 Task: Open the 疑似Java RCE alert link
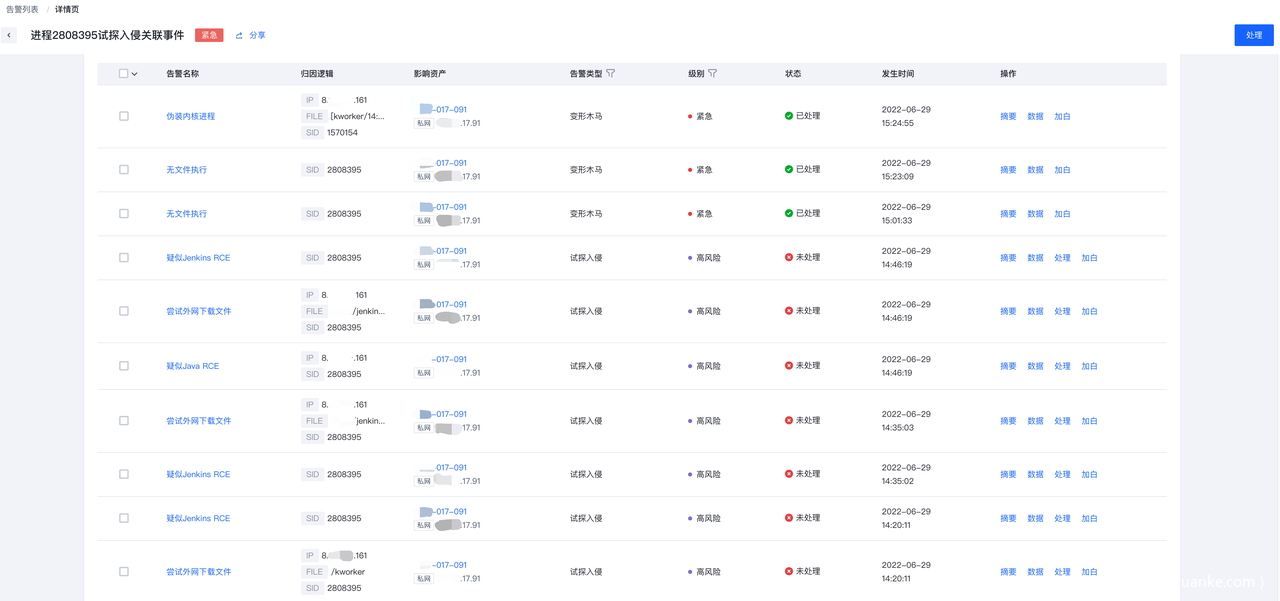click(192, 366)
